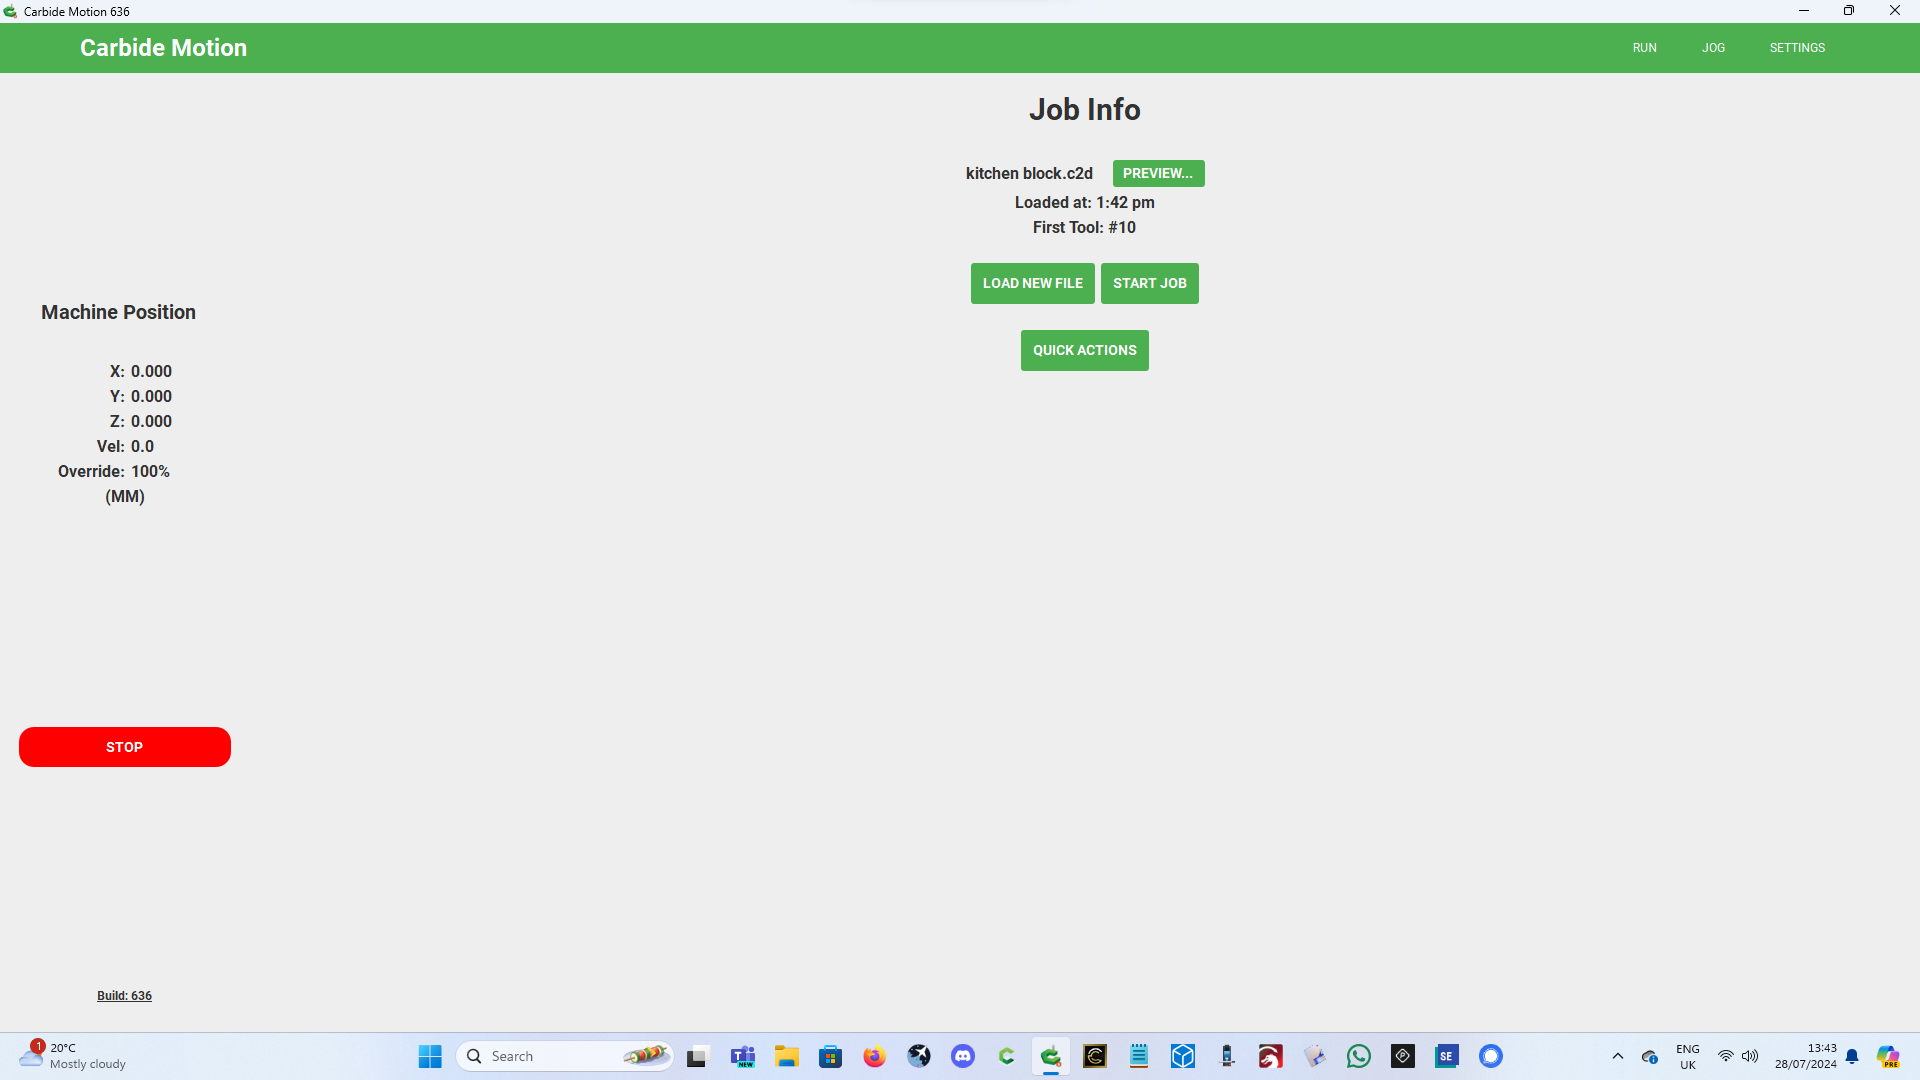This screenshot has width=1920, height=1080.
Task: Open the blue notepad app icon in taskbar
Action: click(1139, 1056)
